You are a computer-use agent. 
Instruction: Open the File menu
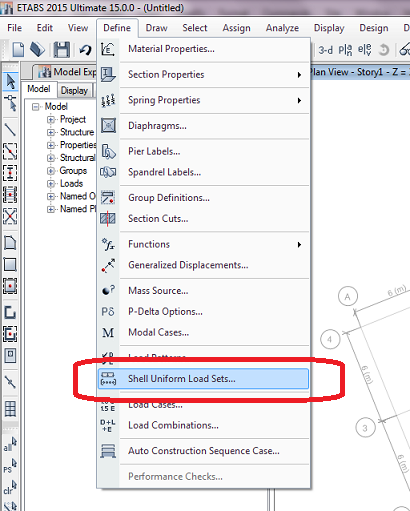[14, 28]
